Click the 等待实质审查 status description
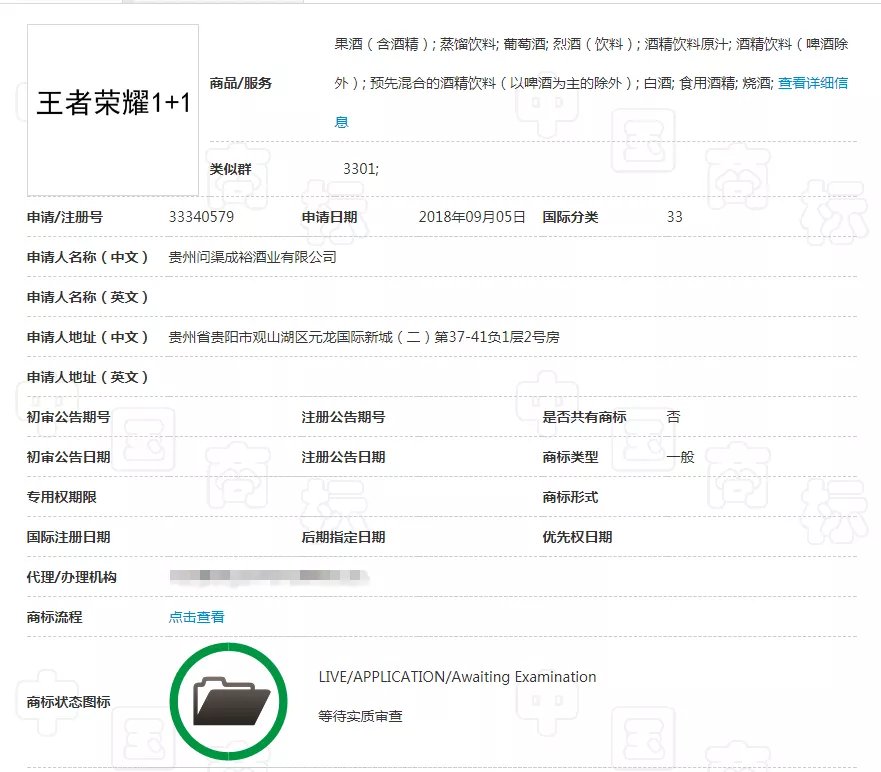The image size is (881, 772). (360, 716)
